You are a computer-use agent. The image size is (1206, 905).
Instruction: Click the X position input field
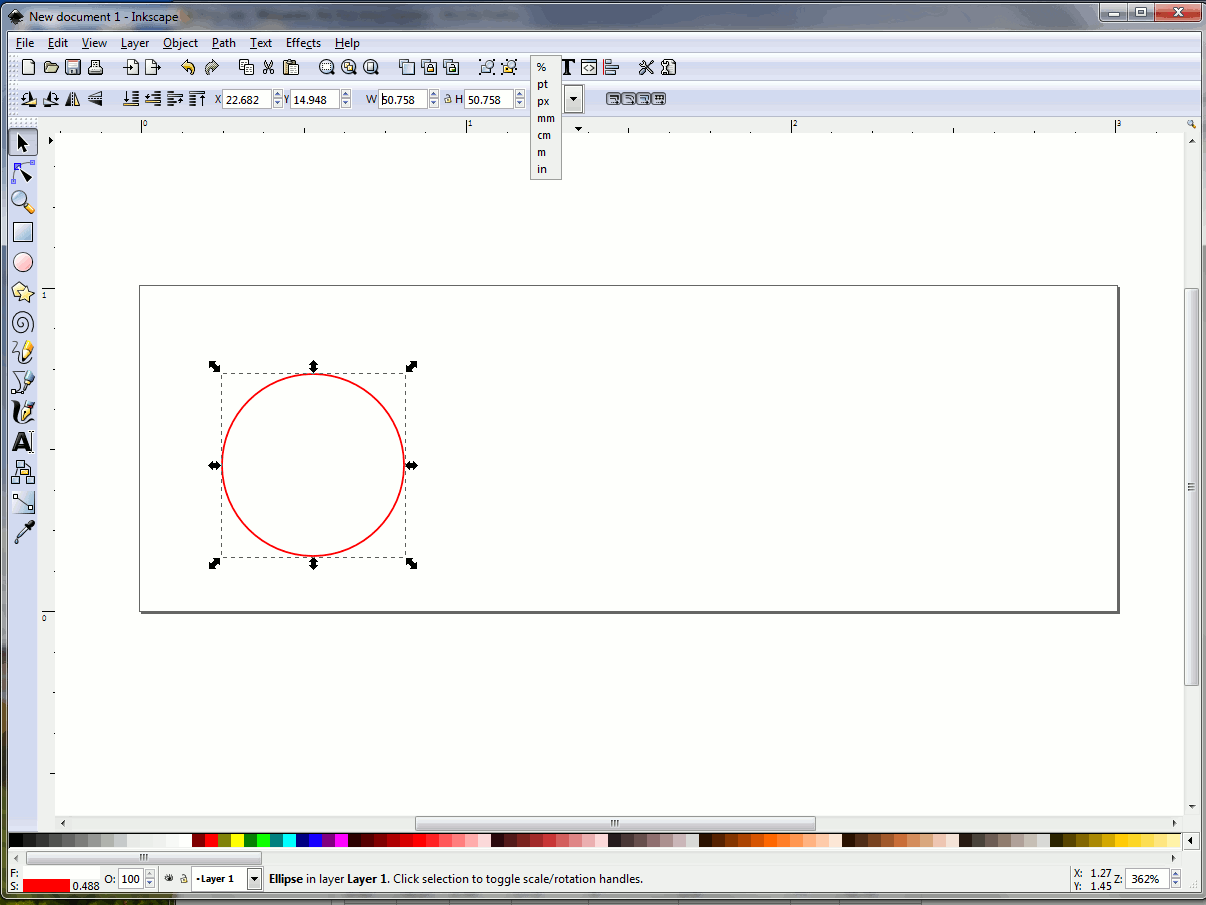coord(246,99)
